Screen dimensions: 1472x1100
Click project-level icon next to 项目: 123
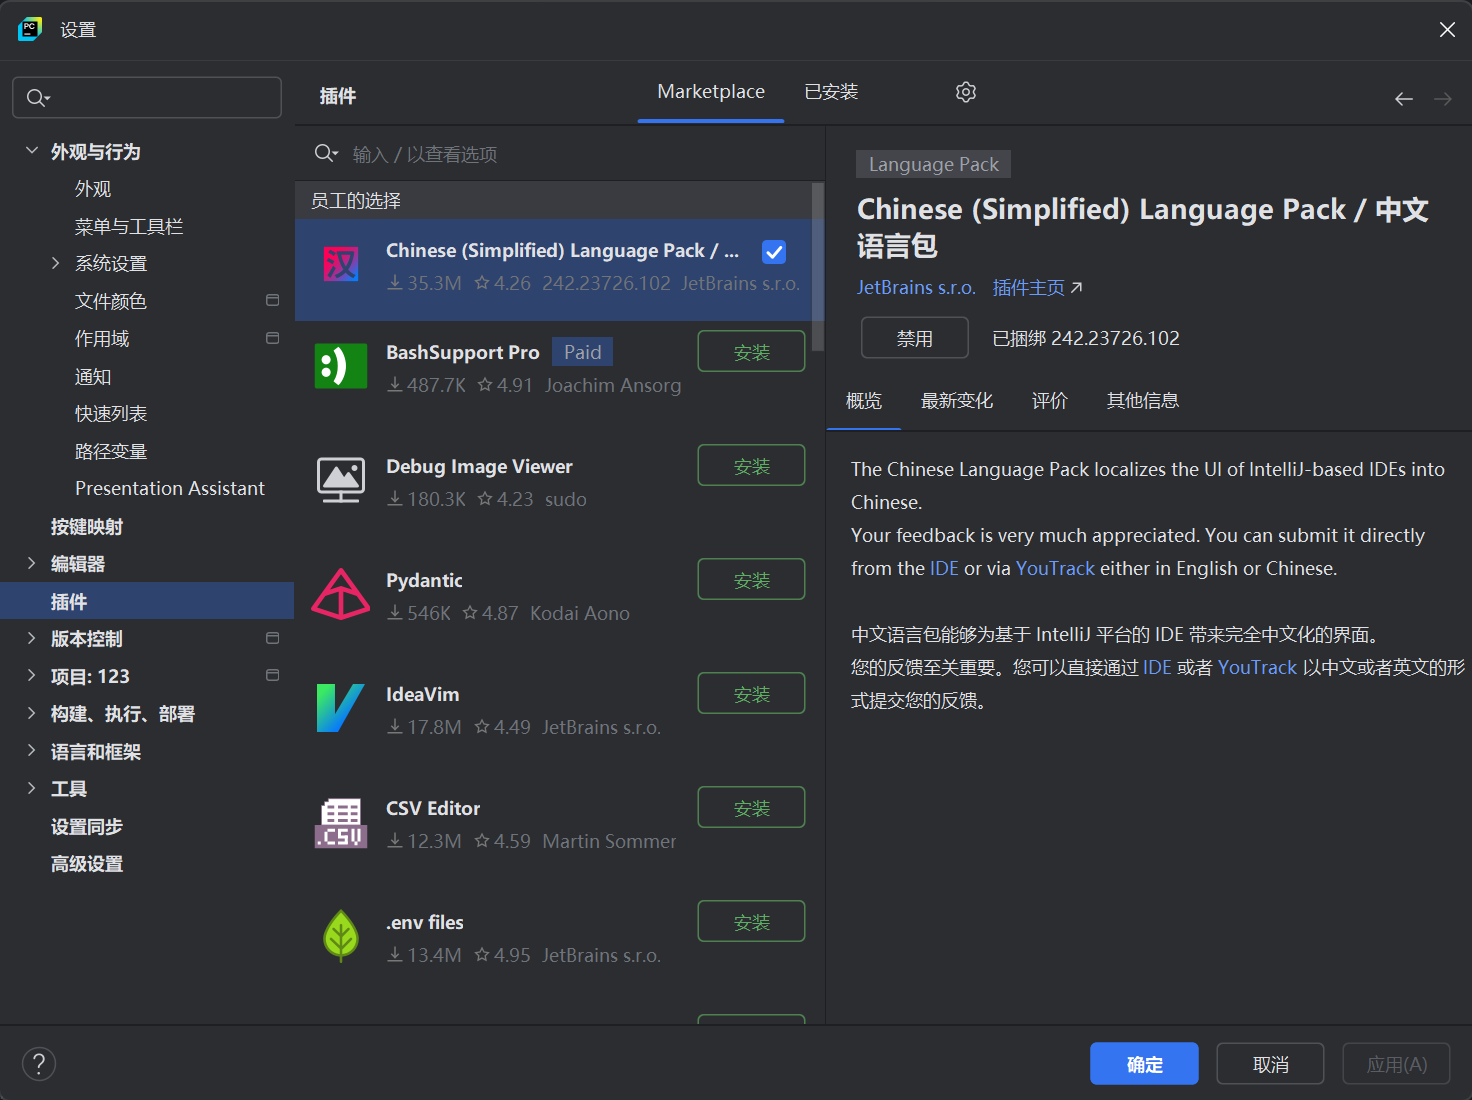272,675
